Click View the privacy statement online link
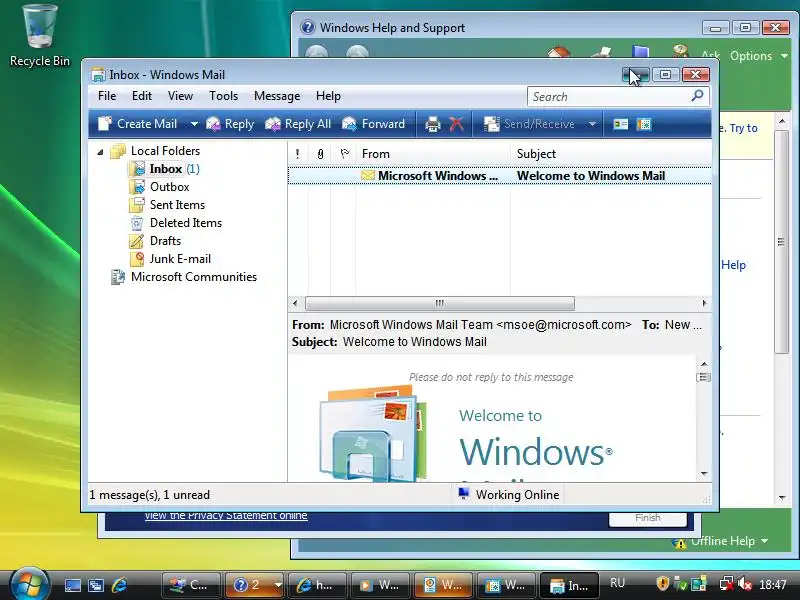The image size is (800, 600). point(226,515)
